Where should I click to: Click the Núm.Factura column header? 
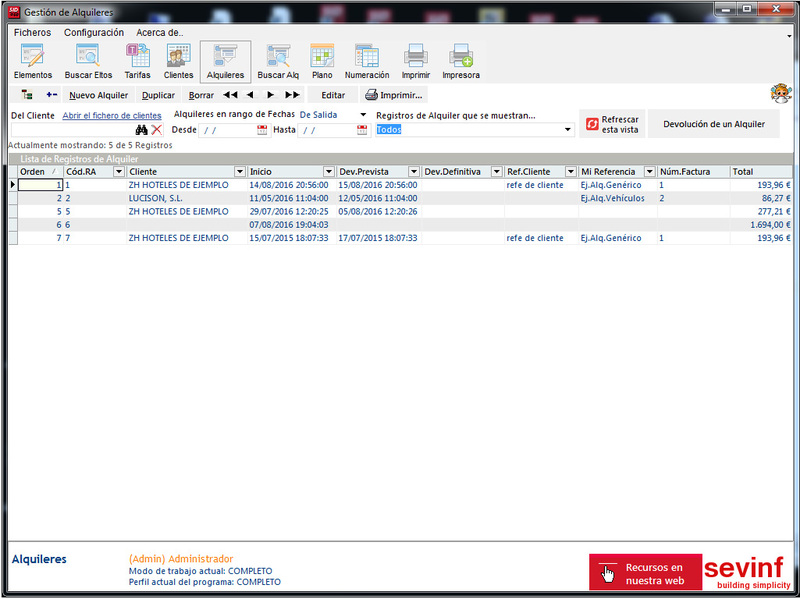click(x=693, y=172)
